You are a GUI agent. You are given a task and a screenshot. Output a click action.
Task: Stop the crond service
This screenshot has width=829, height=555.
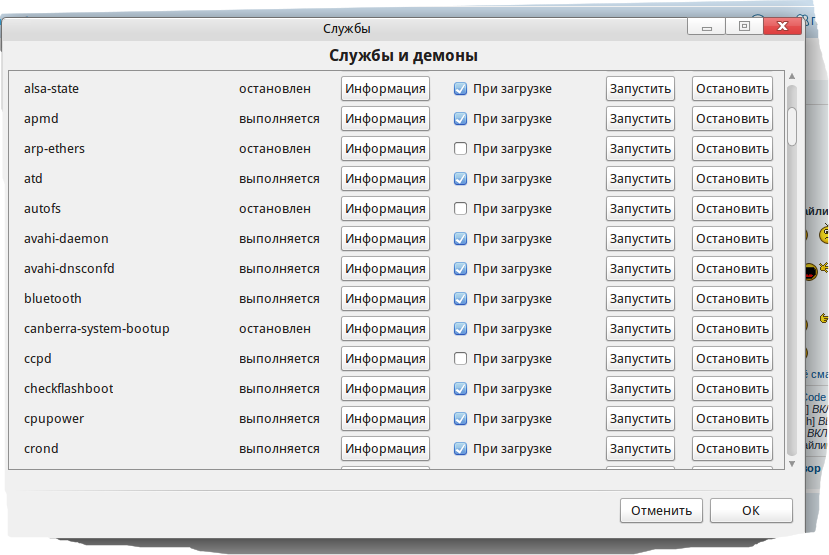(732, 449)
